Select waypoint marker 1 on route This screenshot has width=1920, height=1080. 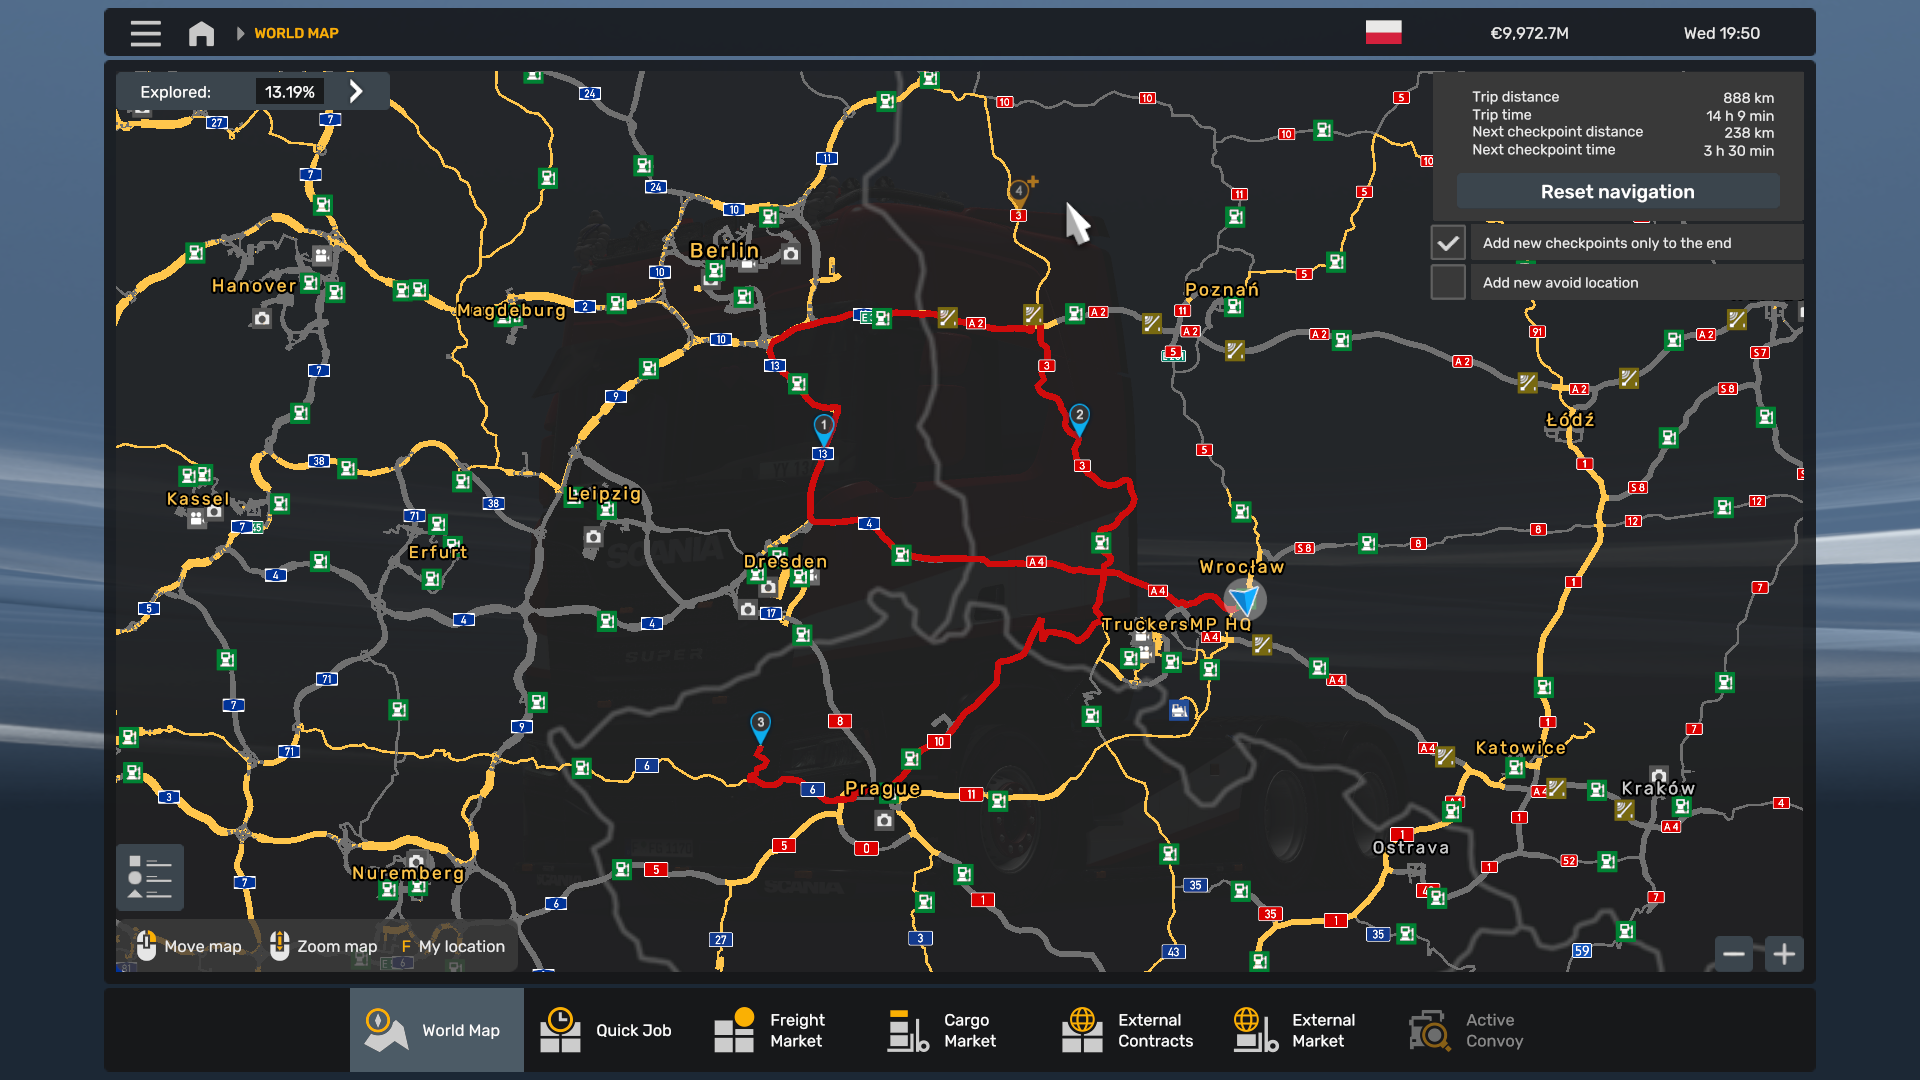tap(823, 428)
